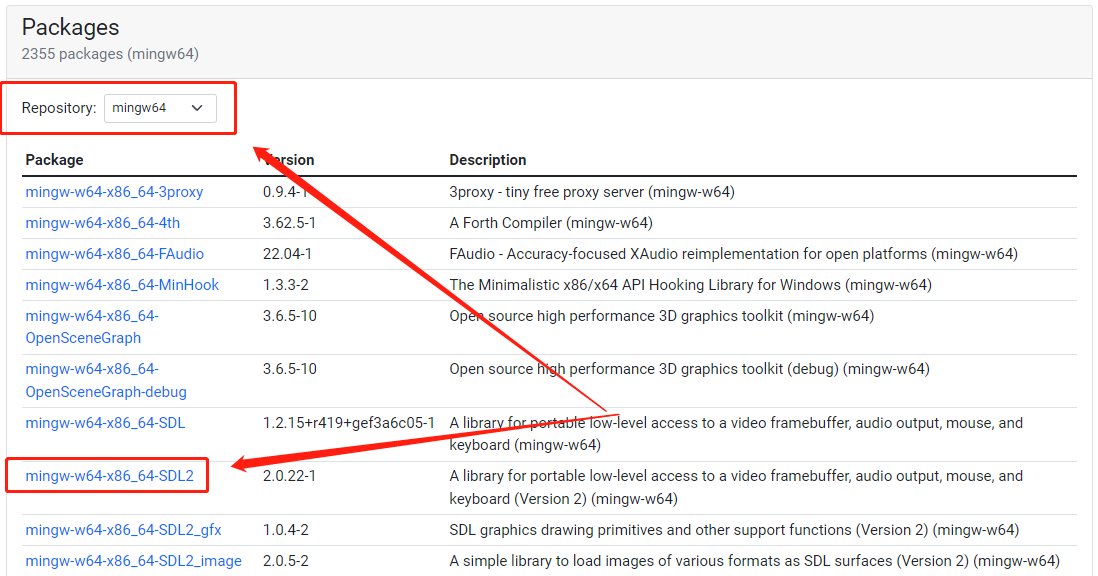The image size is (1098, 576).
Task: Click the Package column header
Action: click(54, 160)
